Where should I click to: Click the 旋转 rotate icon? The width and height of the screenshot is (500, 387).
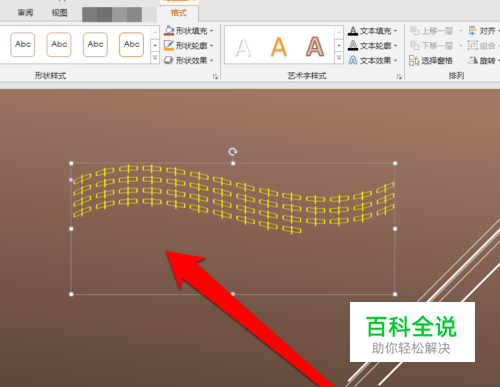coord(473,60)
